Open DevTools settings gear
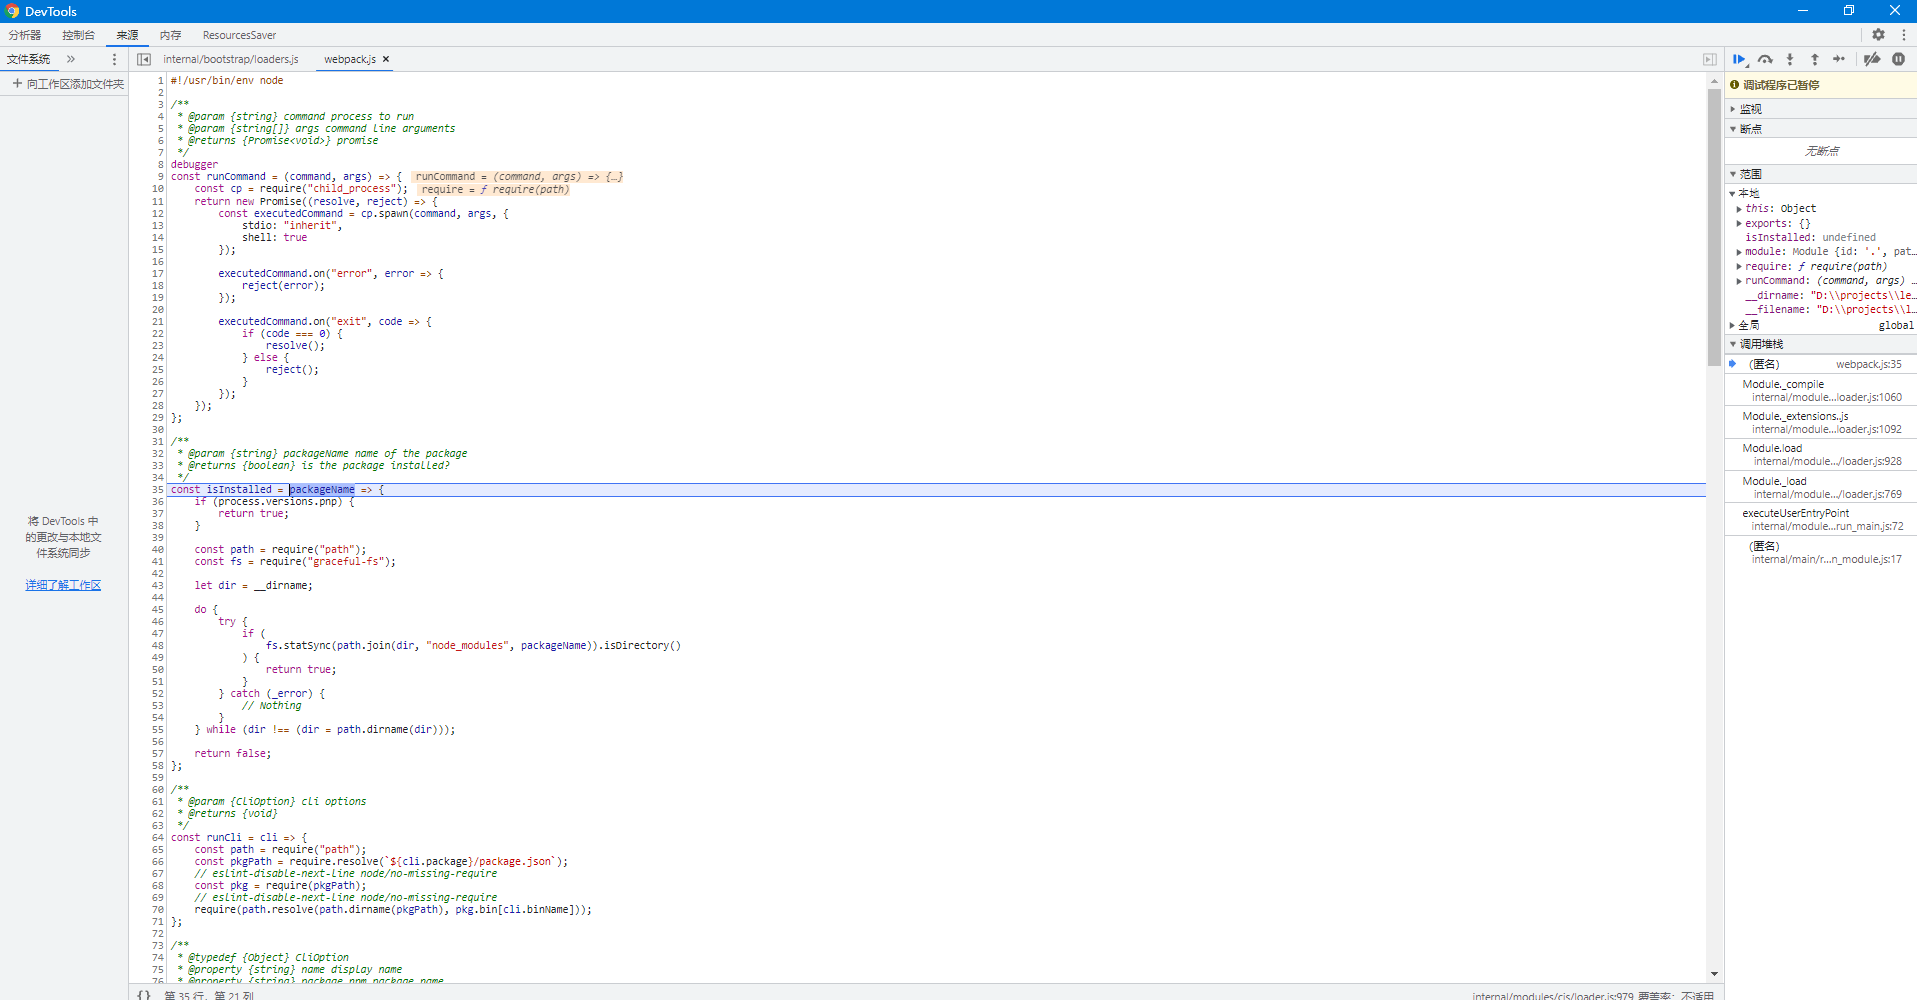Viewport: 1917px width, 1000px height. [x=1878, y=35]
